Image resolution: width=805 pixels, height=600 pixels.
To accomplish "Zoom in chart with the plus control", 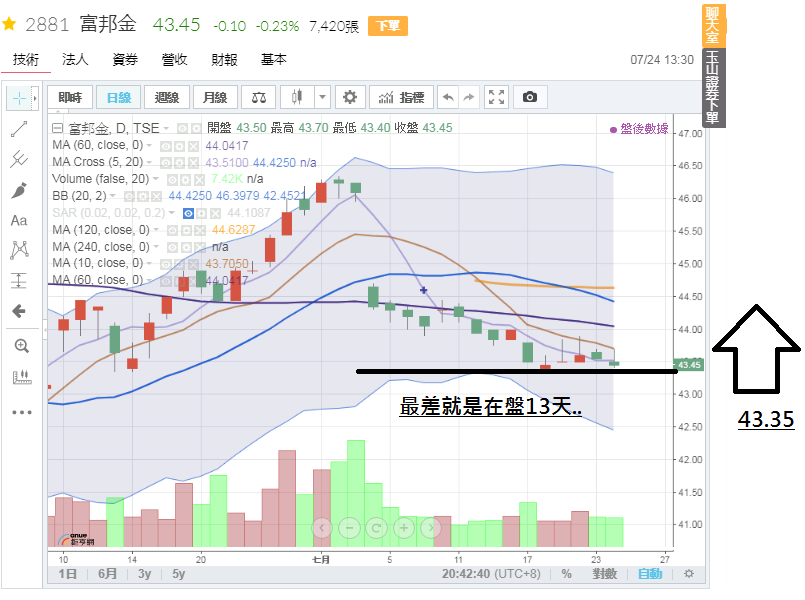I will pos(404,527).
